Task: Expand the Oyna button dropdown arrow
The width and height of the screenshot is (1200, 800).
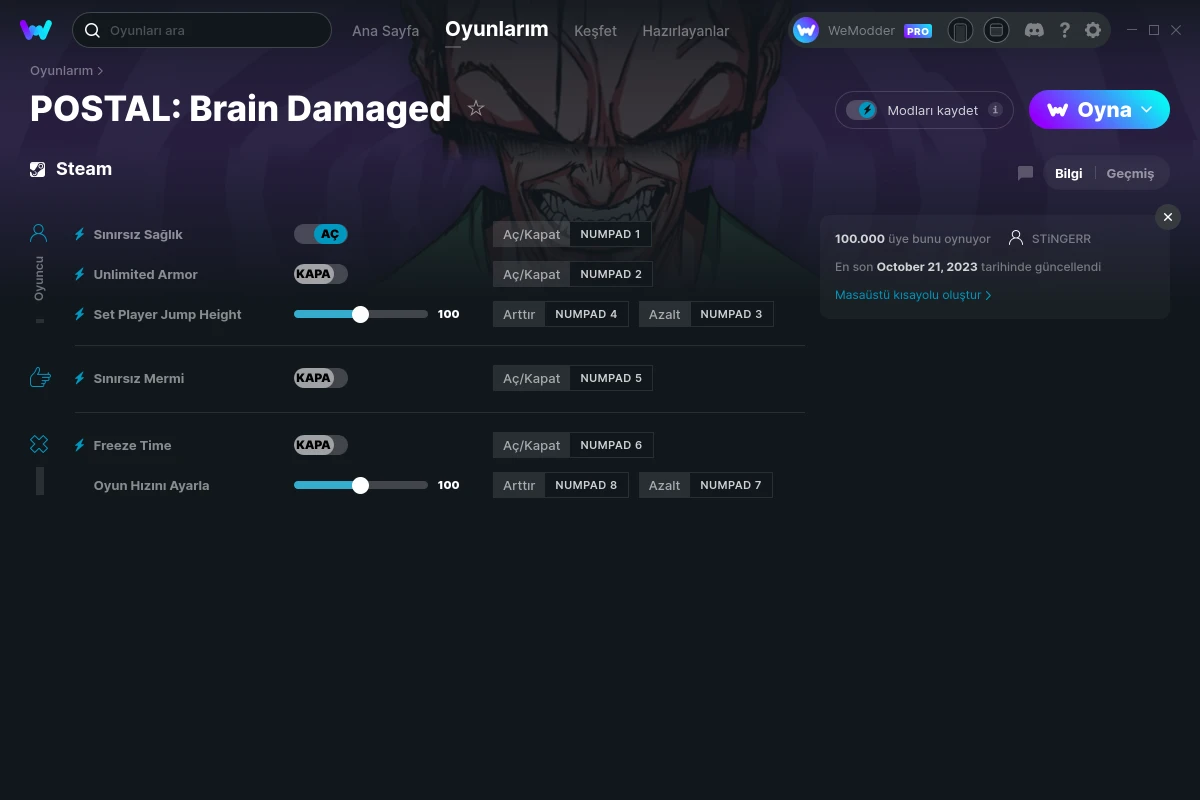Action: click(1147, 109)
